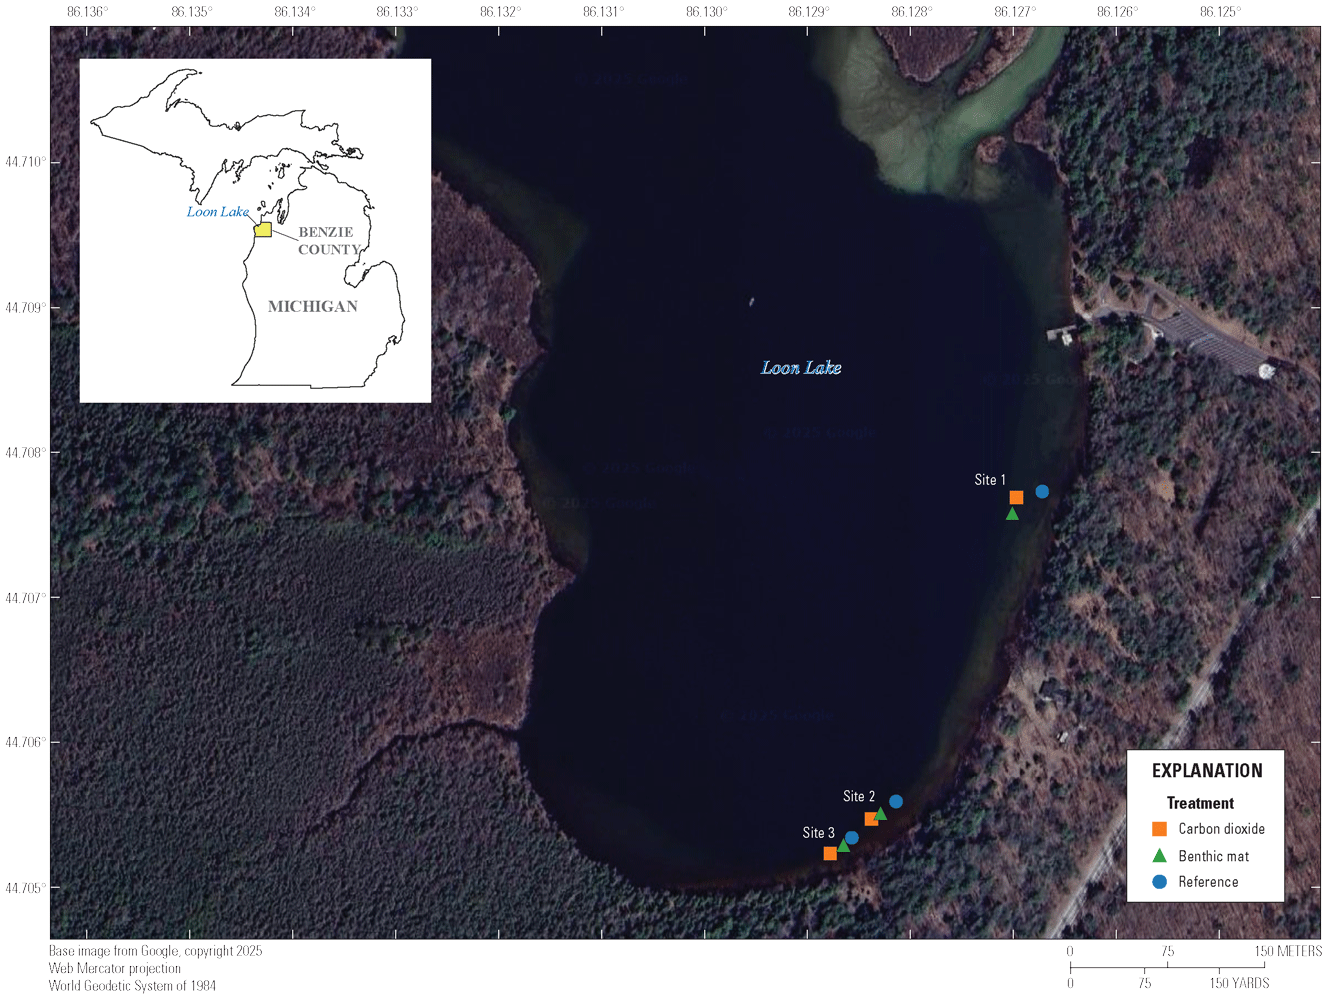Click the Site 1 green benthic mat triangle
1332x997 pixels.
tap(1012, 514)
